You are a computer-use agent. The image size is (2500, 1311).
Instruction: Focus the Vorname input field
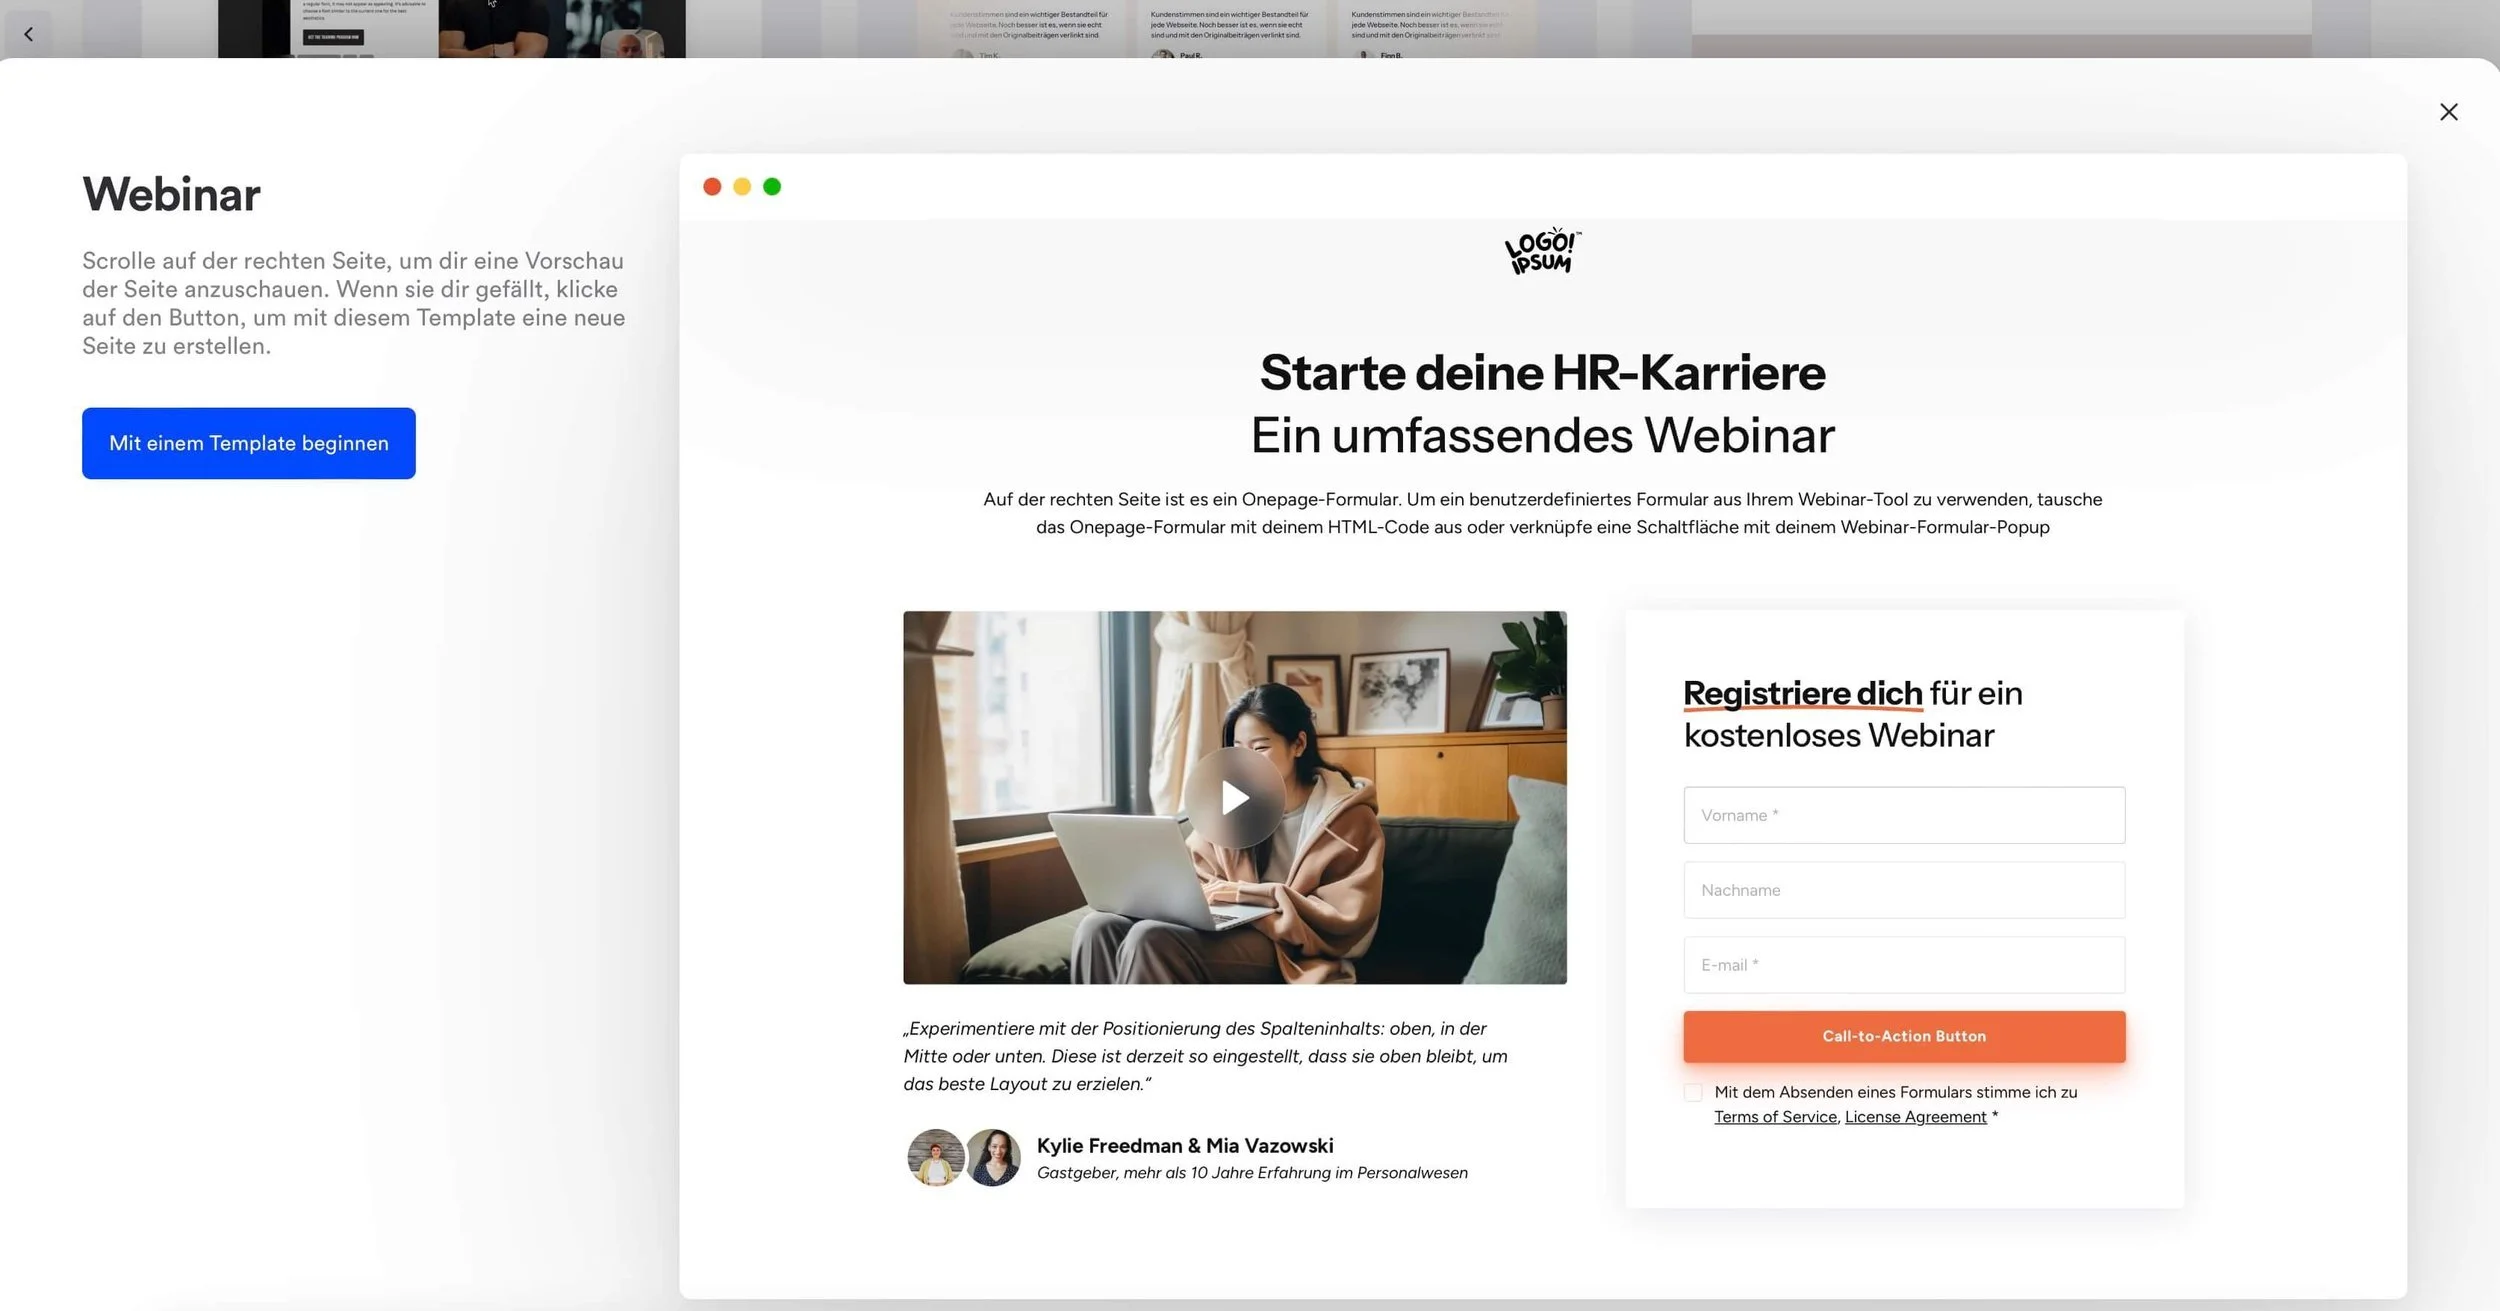(x=1904, y=815)
